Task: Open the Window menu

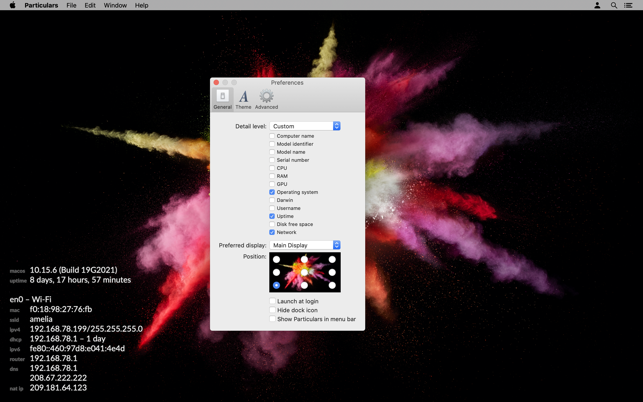Action: point(115,5)
